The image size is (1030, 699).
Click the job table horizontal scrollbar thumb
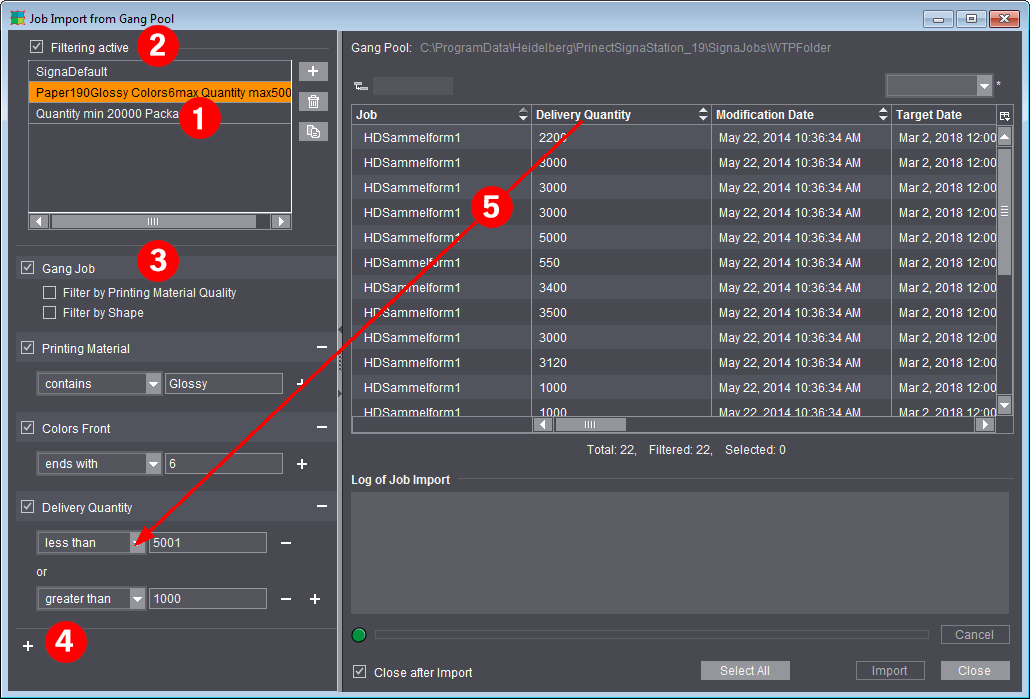pos(591,425)
